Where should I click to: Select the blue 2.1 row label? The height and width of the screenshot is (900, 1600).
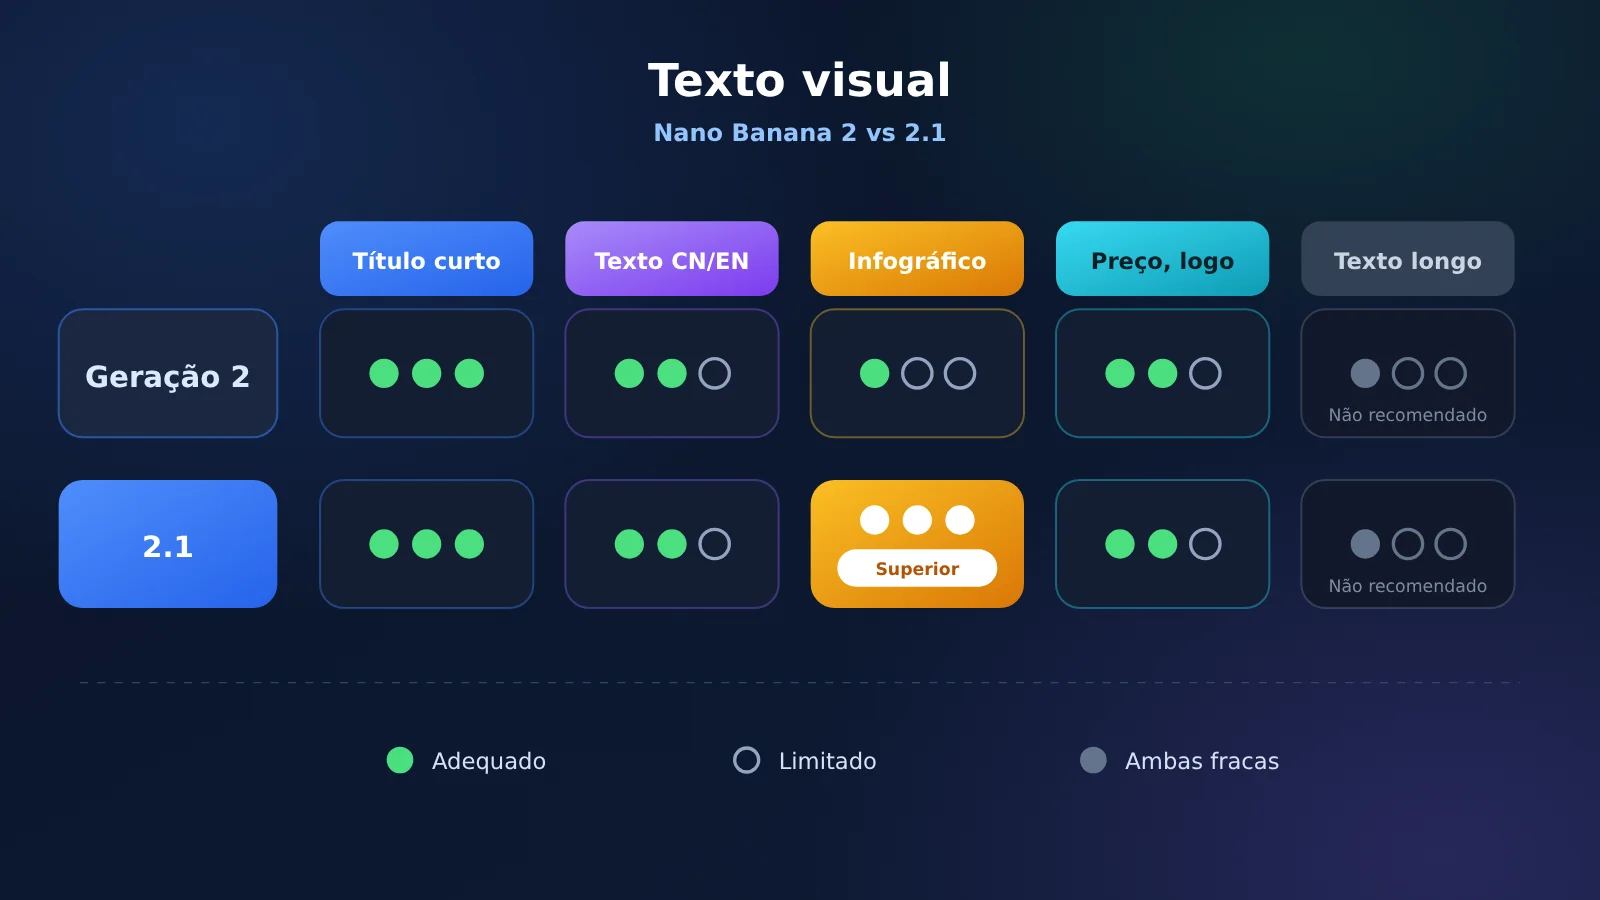(x=168, y=544)
